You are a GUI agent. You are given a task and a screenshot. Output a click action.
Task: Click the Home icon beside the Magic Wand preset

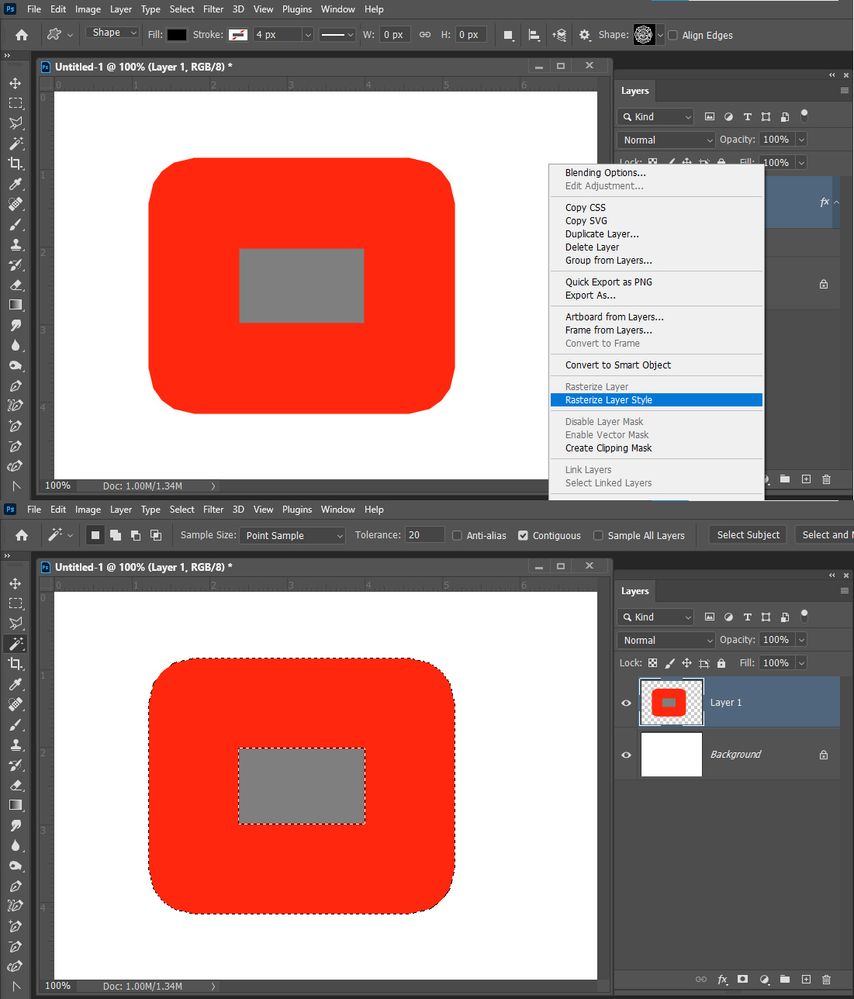tap(22, 535)
